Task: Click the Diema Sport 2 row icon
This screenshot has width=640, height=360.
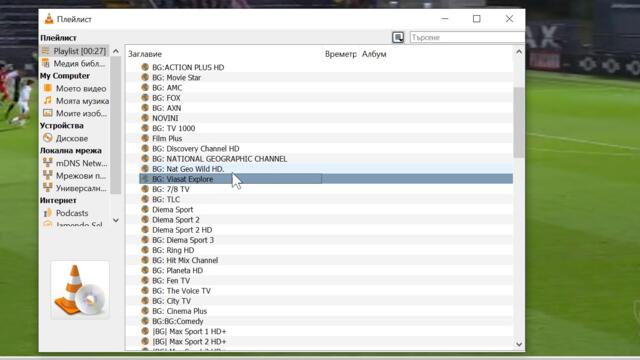Action: coord(145,220)
